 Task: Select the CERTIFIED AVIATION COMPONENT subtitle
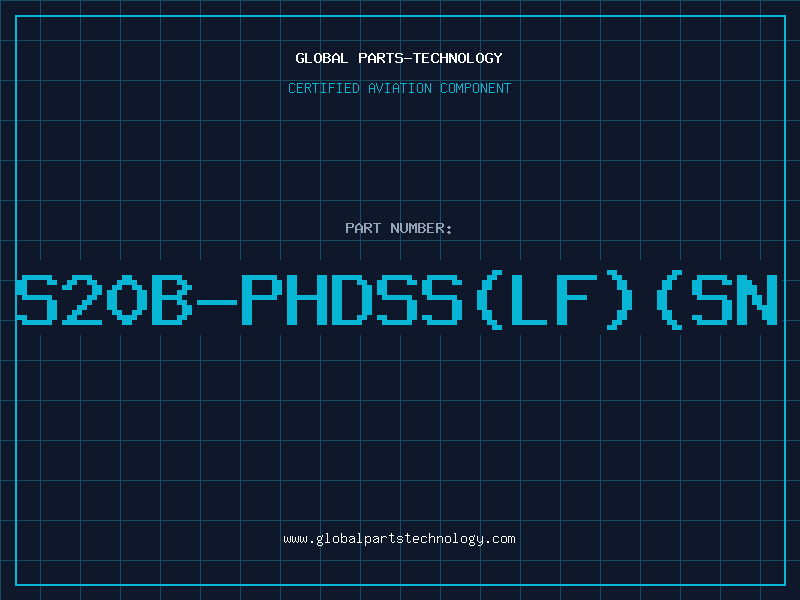[x=399, y=88]
